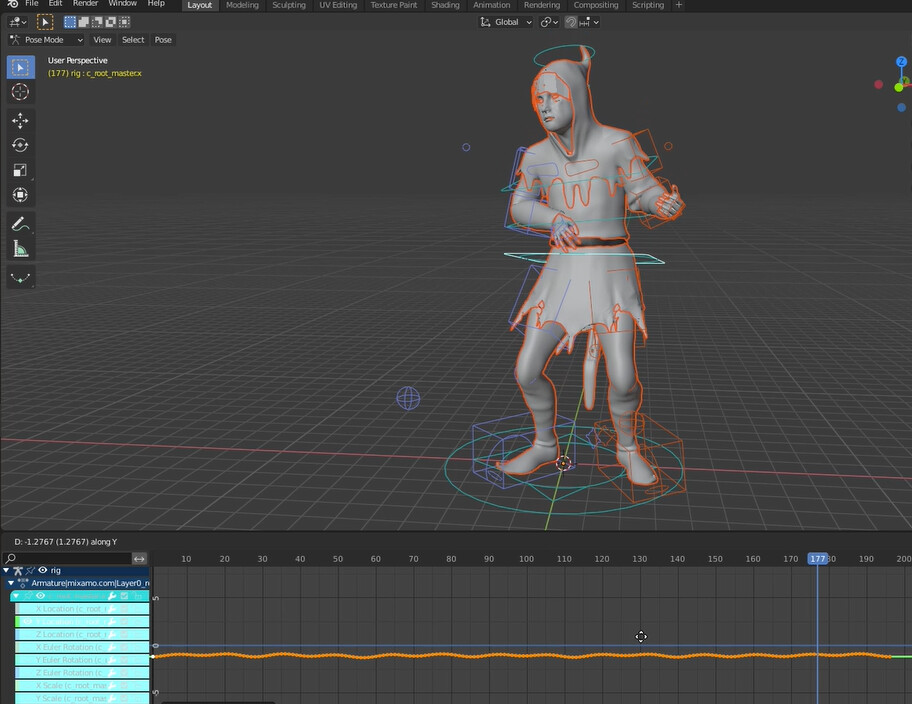912x704 pixels.
Task: Activate the Annotate tool
Action: pos(20,222)
